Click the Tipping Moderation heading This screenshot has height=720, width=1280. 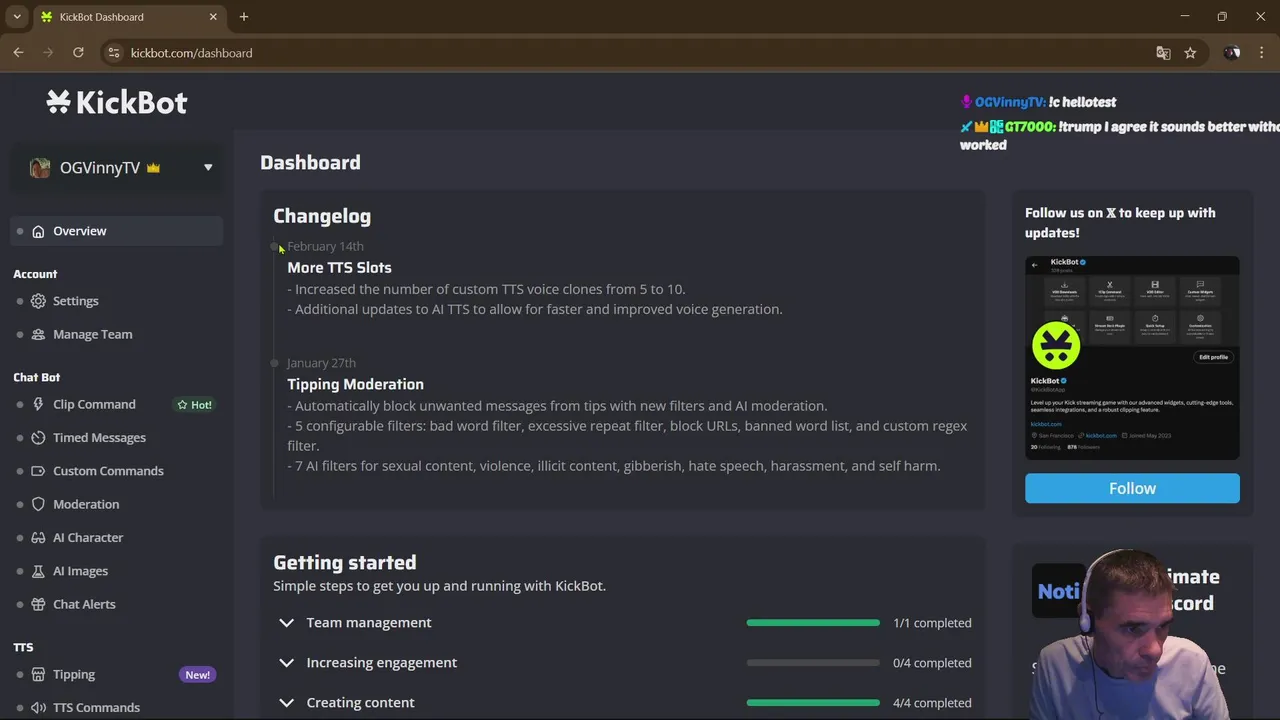click(355, 384)
